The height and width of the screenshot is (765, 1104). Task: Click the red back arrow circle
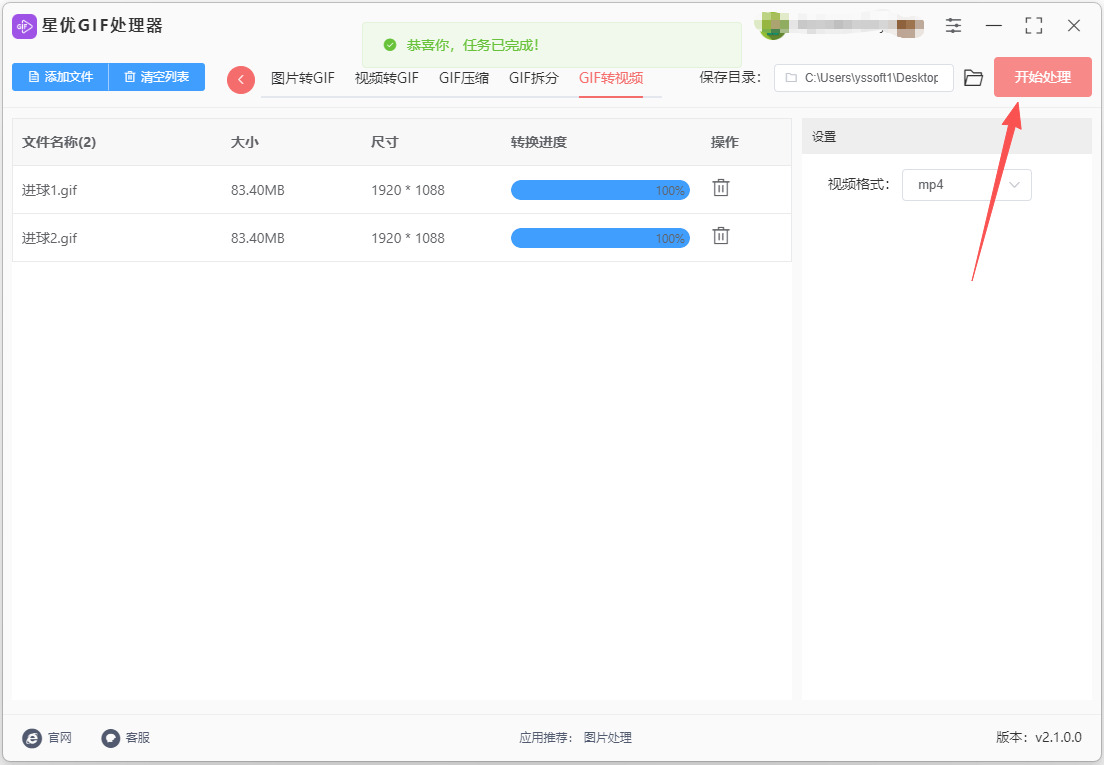pos(240,80)
